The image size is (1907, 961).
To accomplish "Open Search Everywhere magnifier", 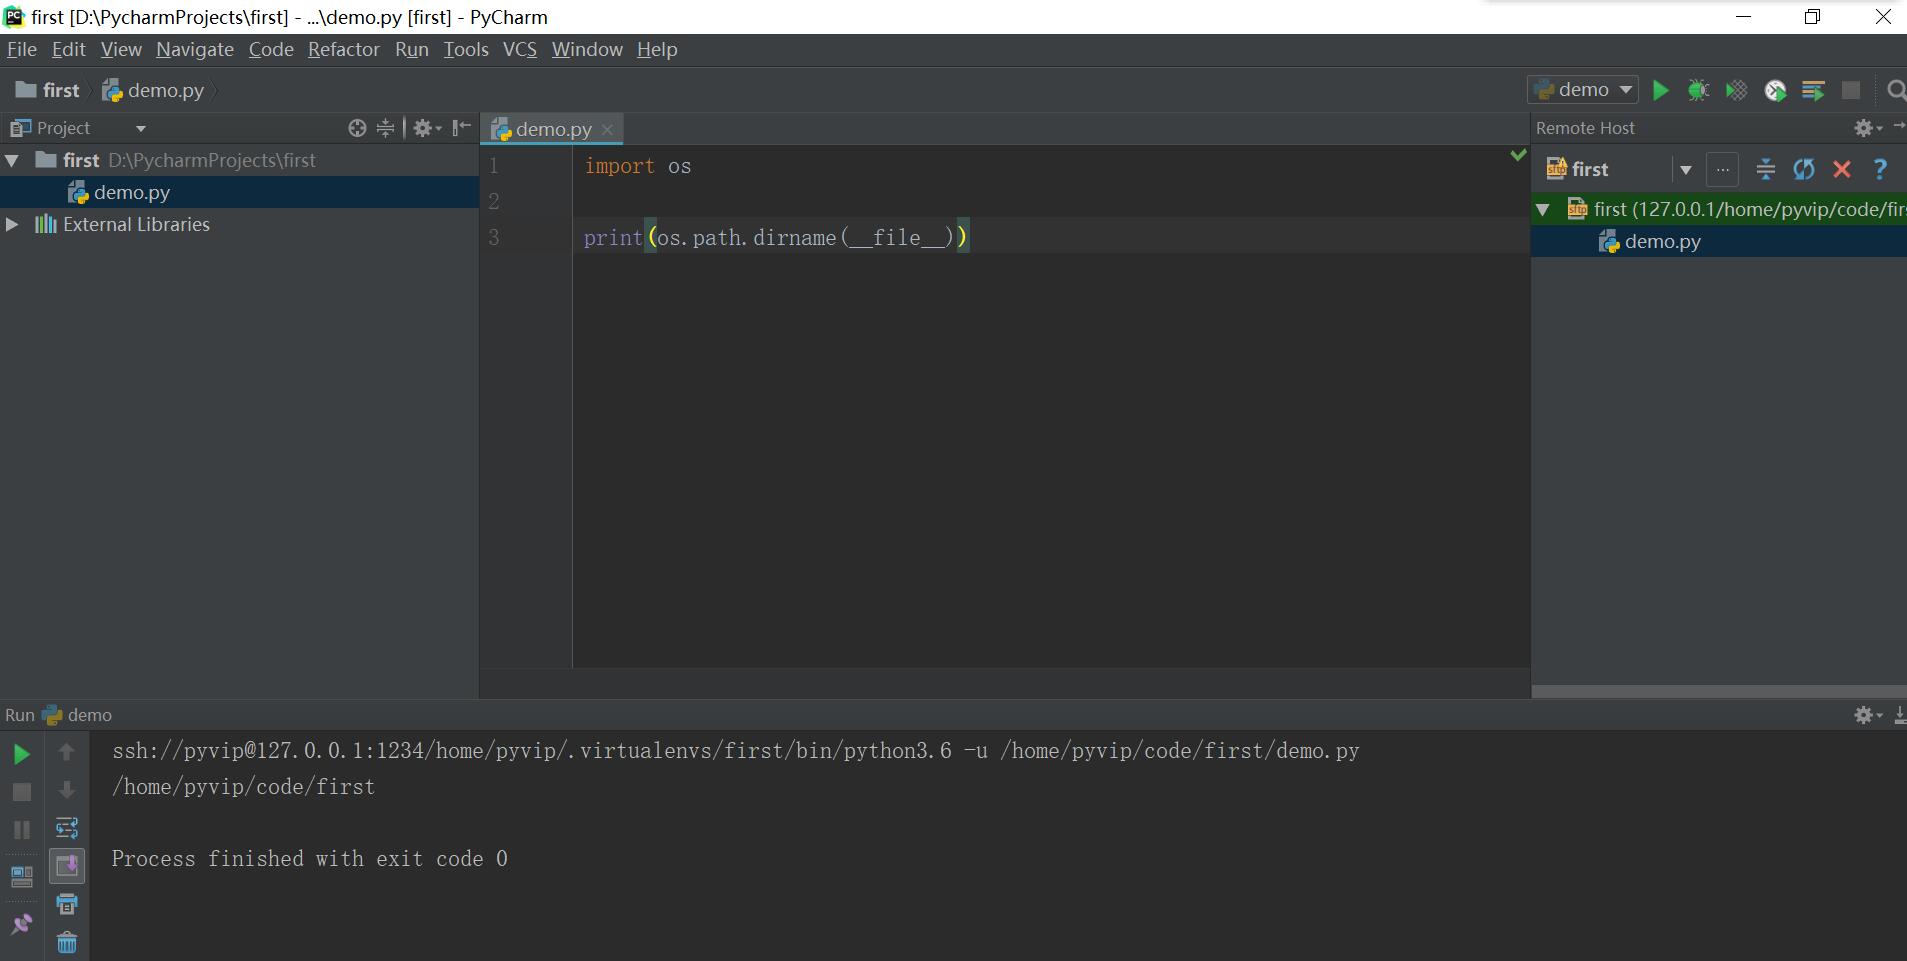I will click(x=1895, y=90).
